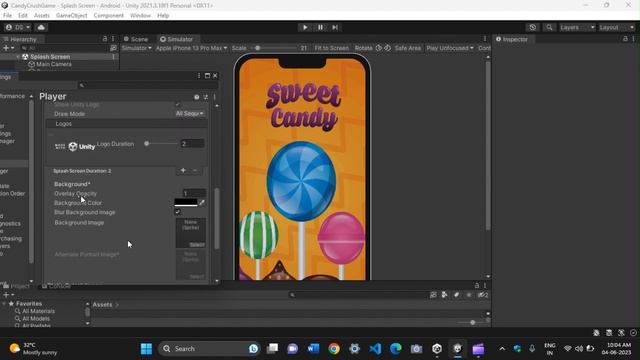This screenshot has height=360, width=640.
Task: Open the Window menu
Action: click(x=140, y=16)
